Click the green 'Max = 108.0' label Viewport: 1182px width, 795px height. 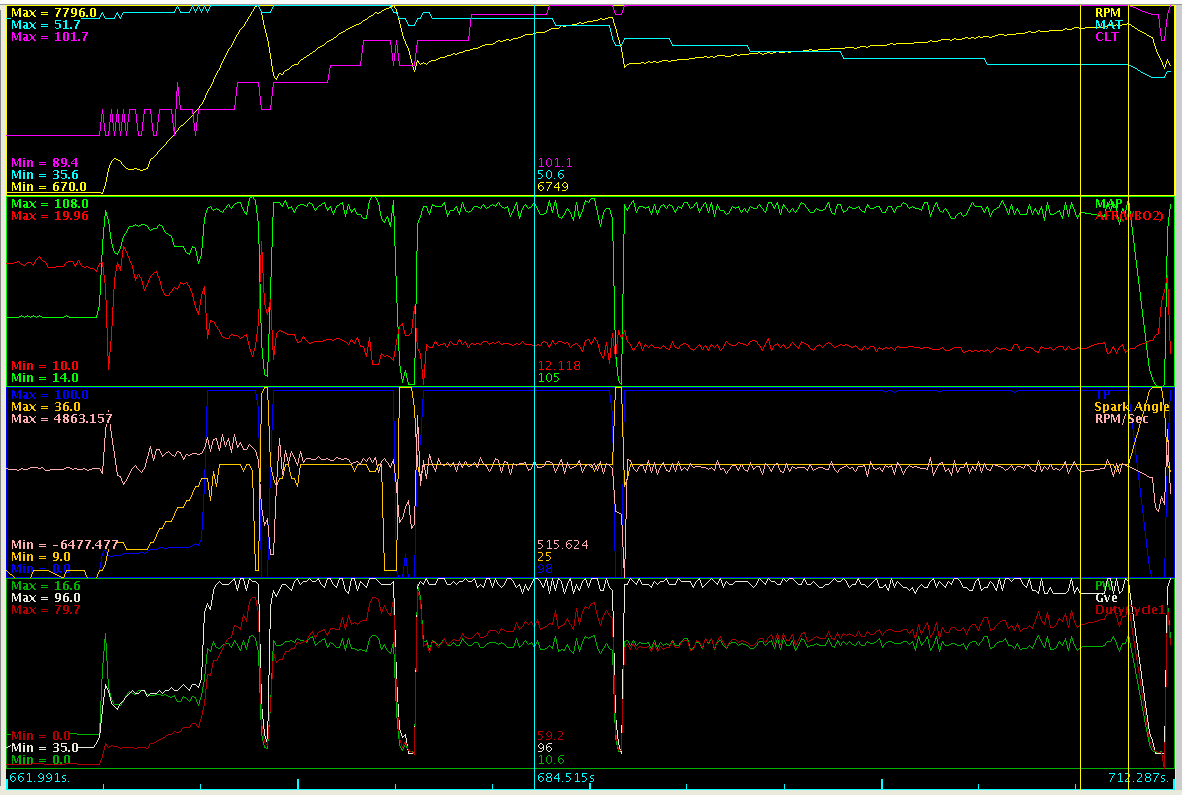coord(49,204)
